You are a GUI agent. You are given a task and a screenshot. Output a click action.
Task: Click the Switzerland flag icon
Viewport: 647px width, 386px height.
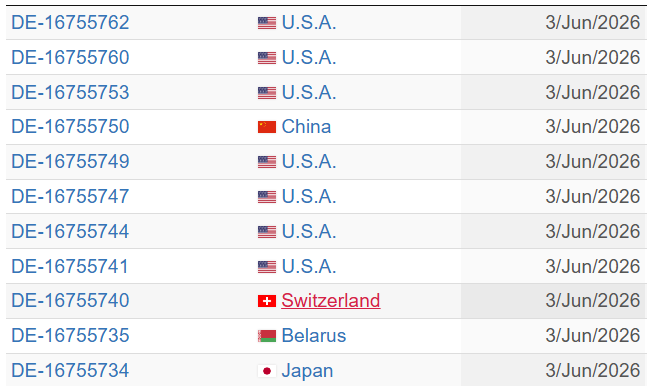[x=267, y=301]
